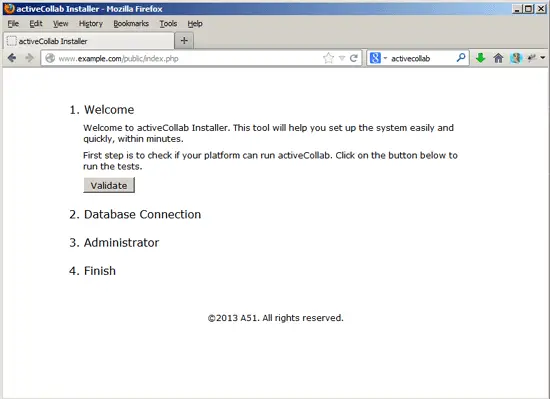The image size is (550, 399).
Task: Open the Google search engine selector
Action: [378, 58]
